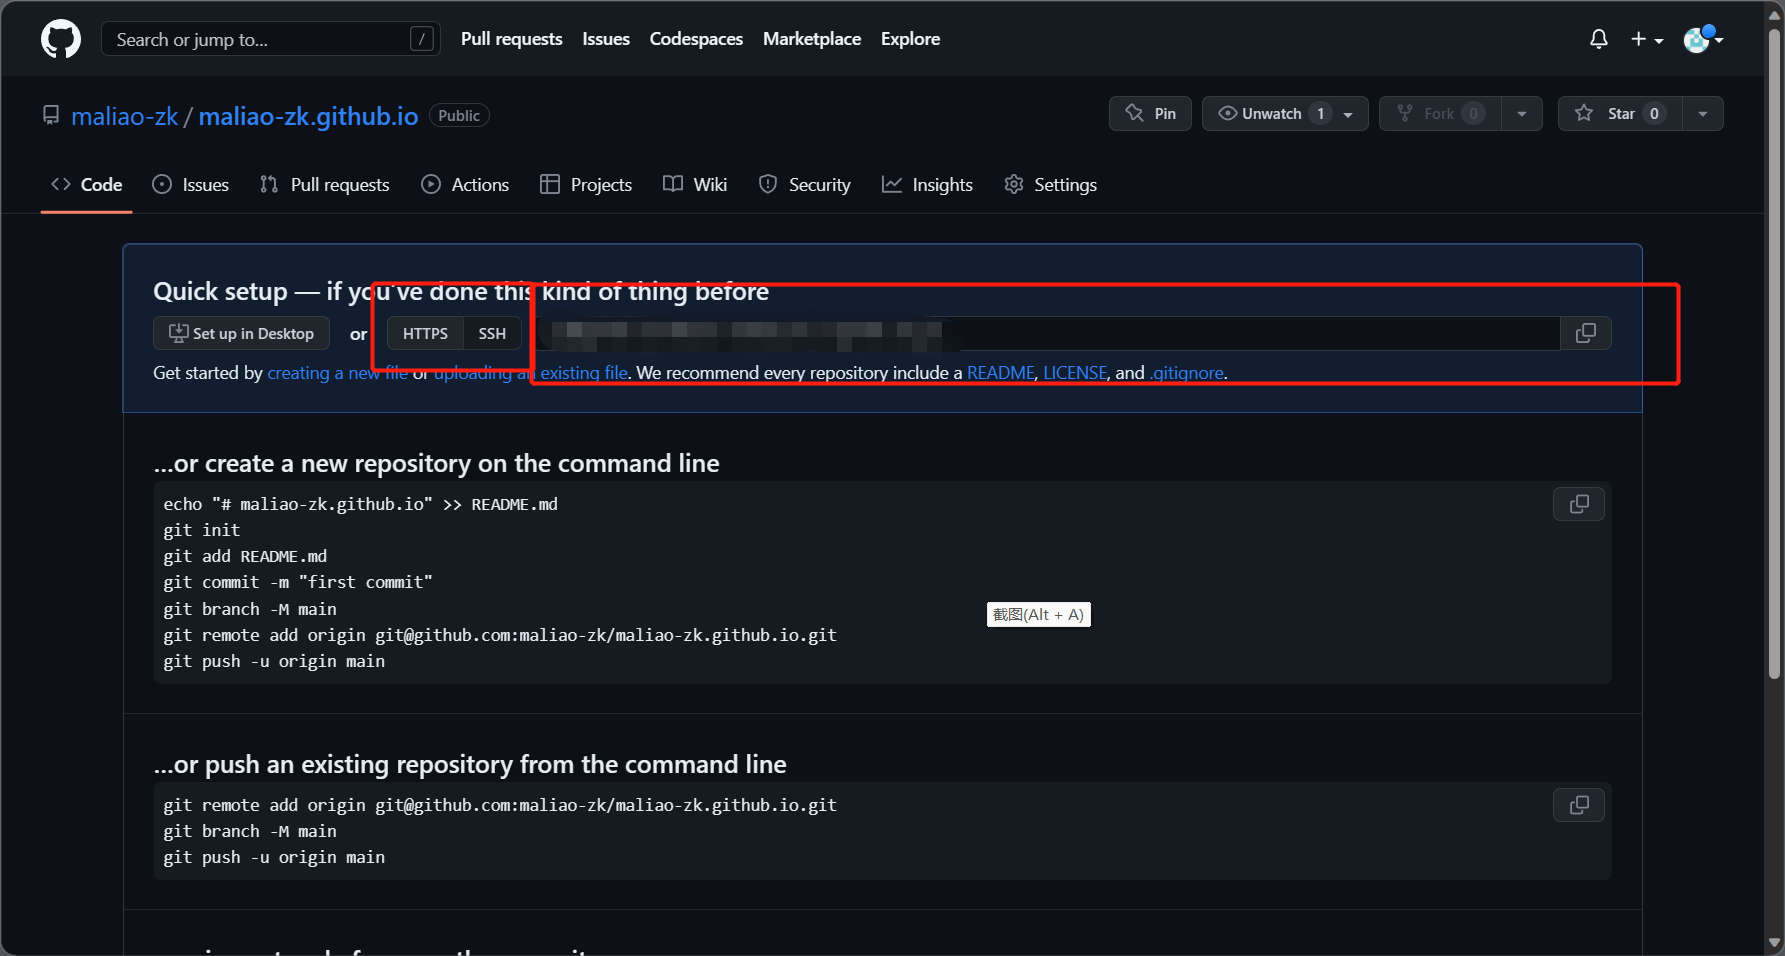Select SSH clone protocol
Image resolution: width=1785 pixels, height=956 pixels.
coord(492,334)
